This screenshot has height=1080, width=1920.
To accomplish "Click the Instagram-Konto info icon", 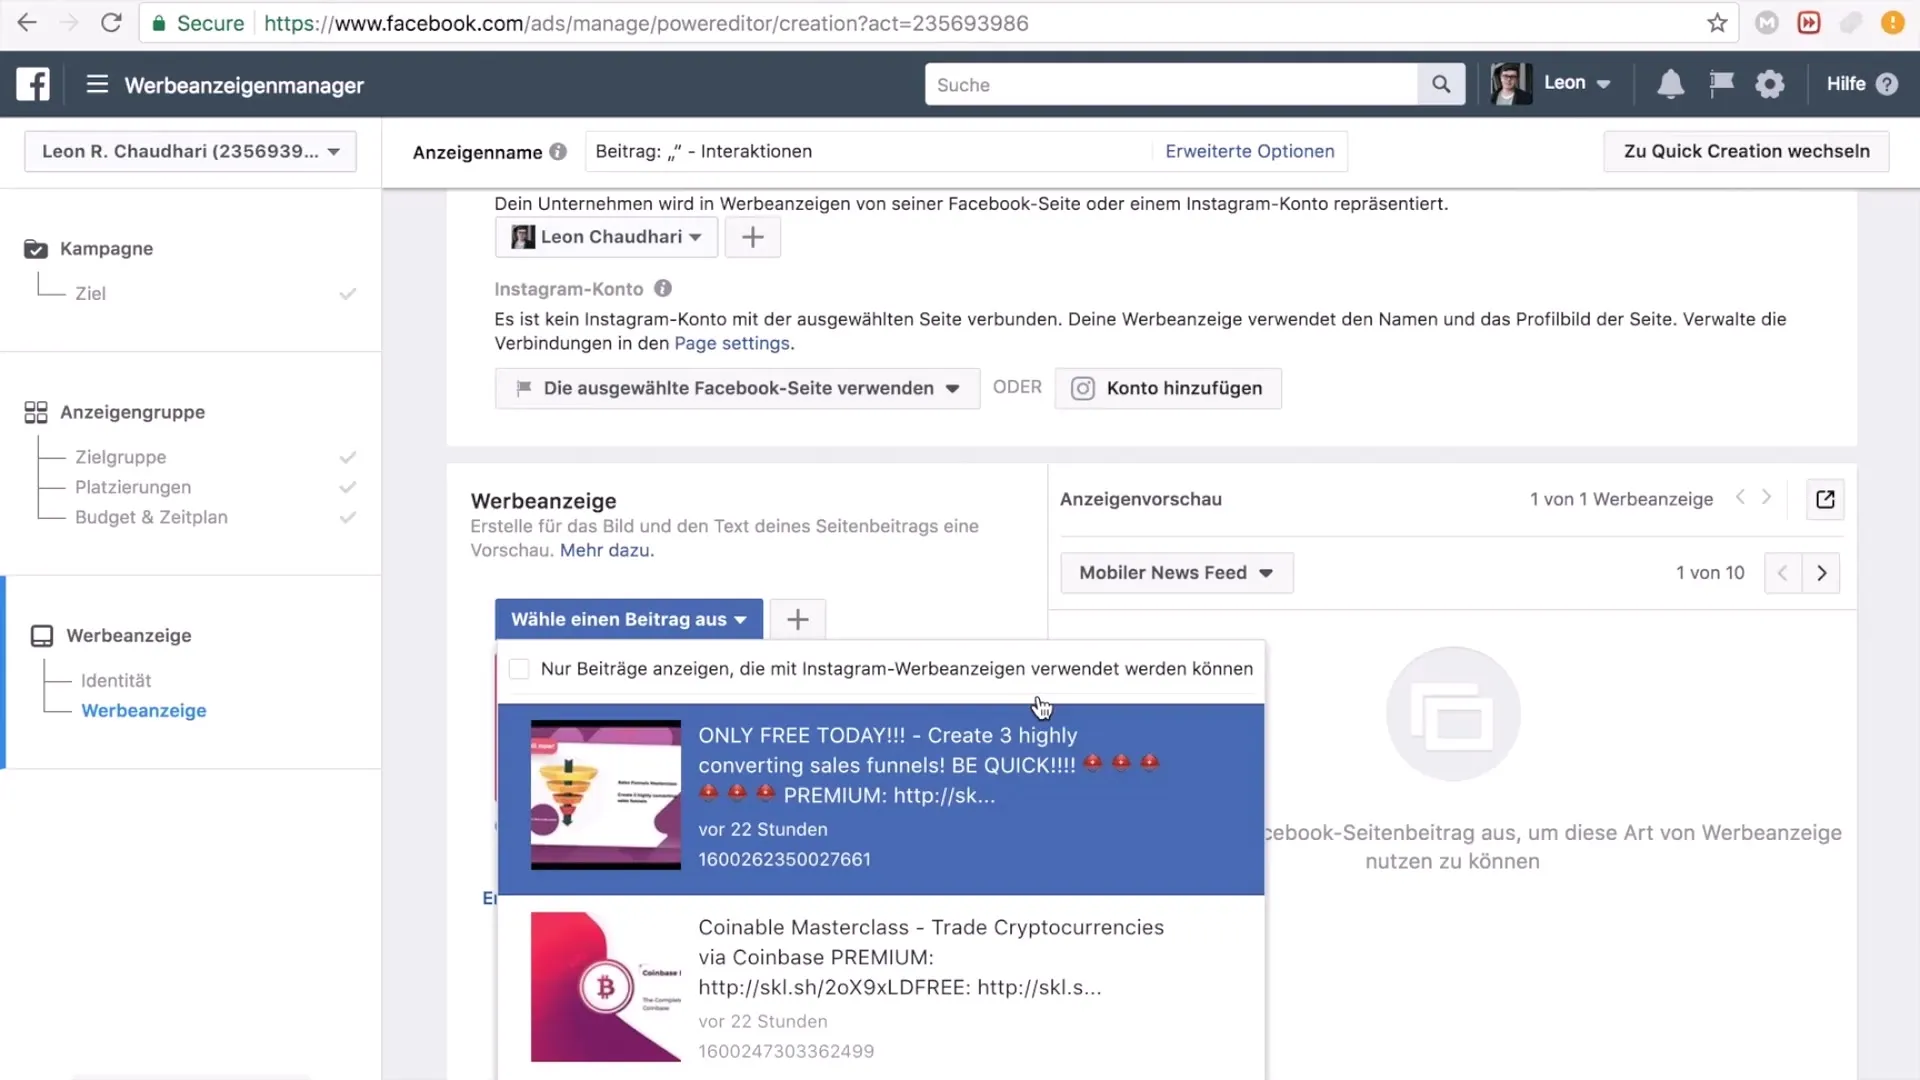I will 663,288.
